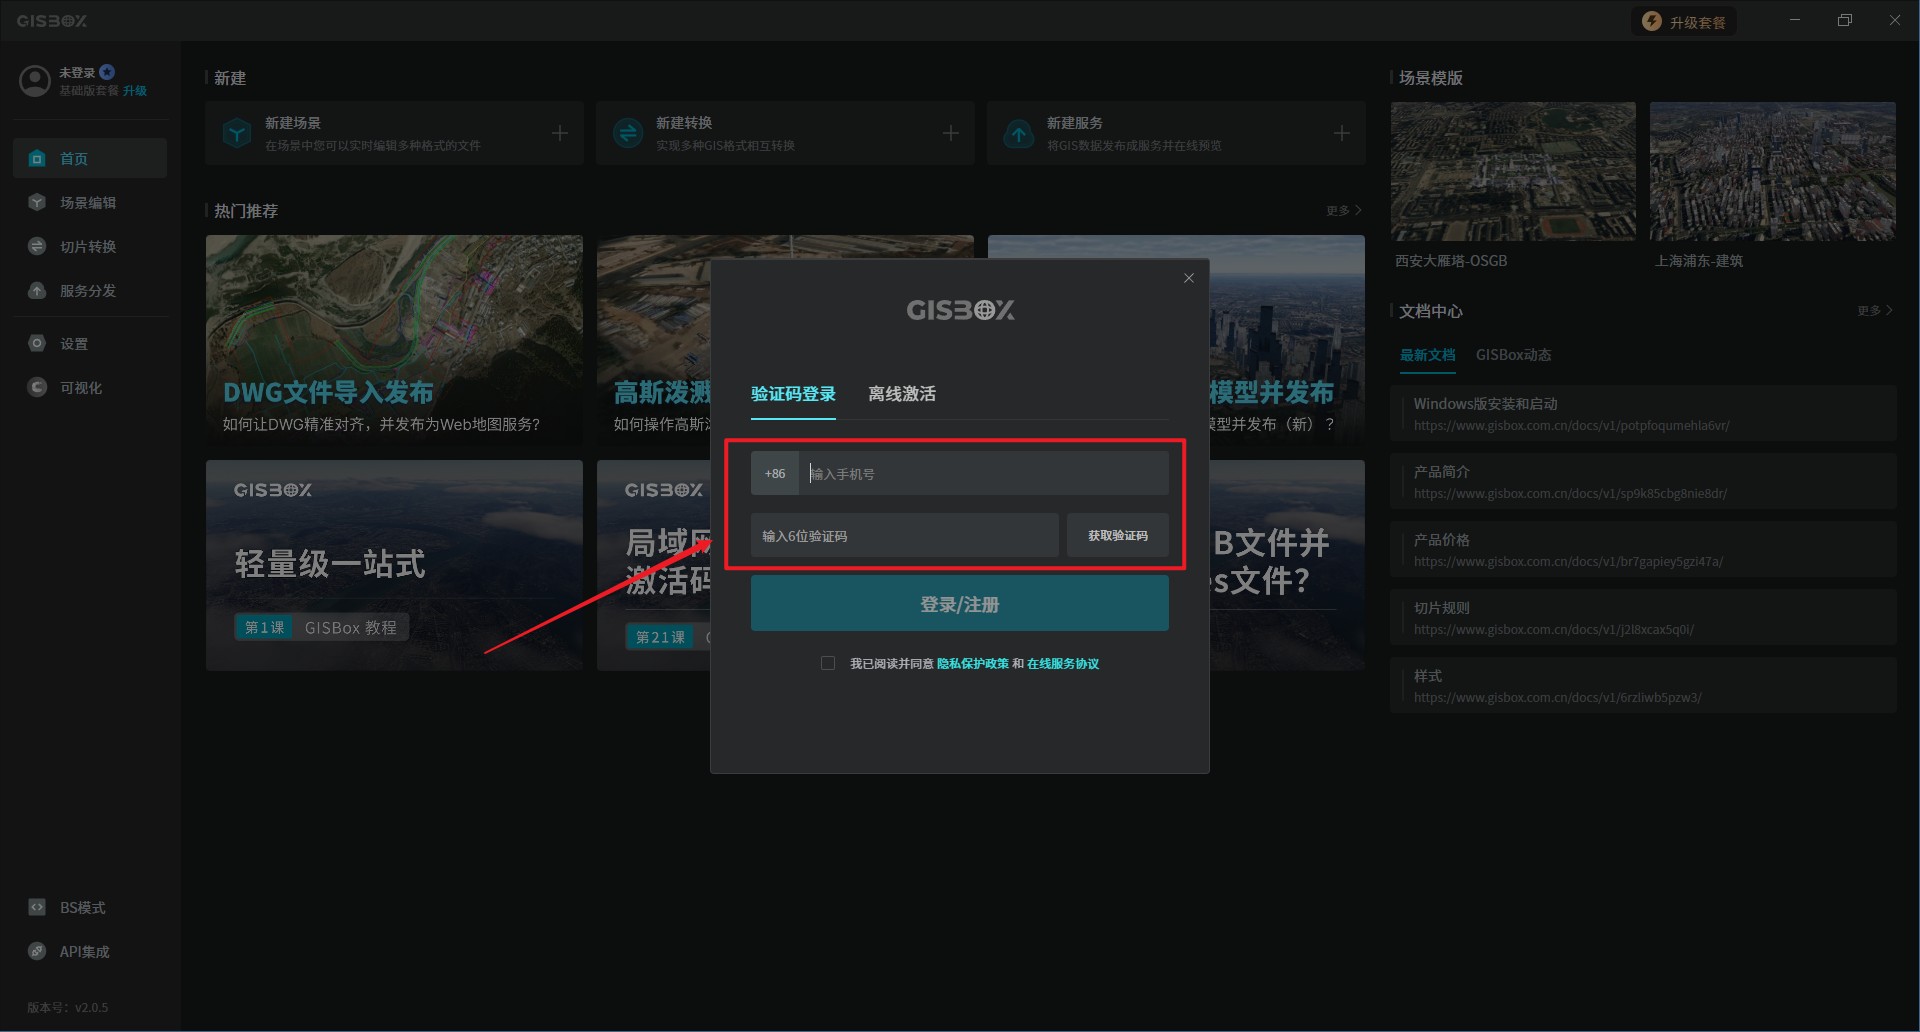Open the Settings (设置) gear icon
This screenshot has width=1920, height=1032.
[37, 344]
